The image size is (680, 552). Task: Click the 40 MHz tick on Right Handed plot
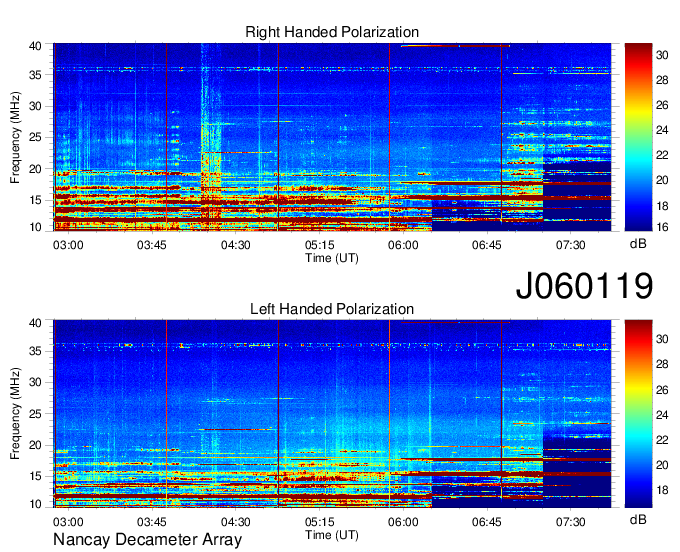[x=35, y=46]
